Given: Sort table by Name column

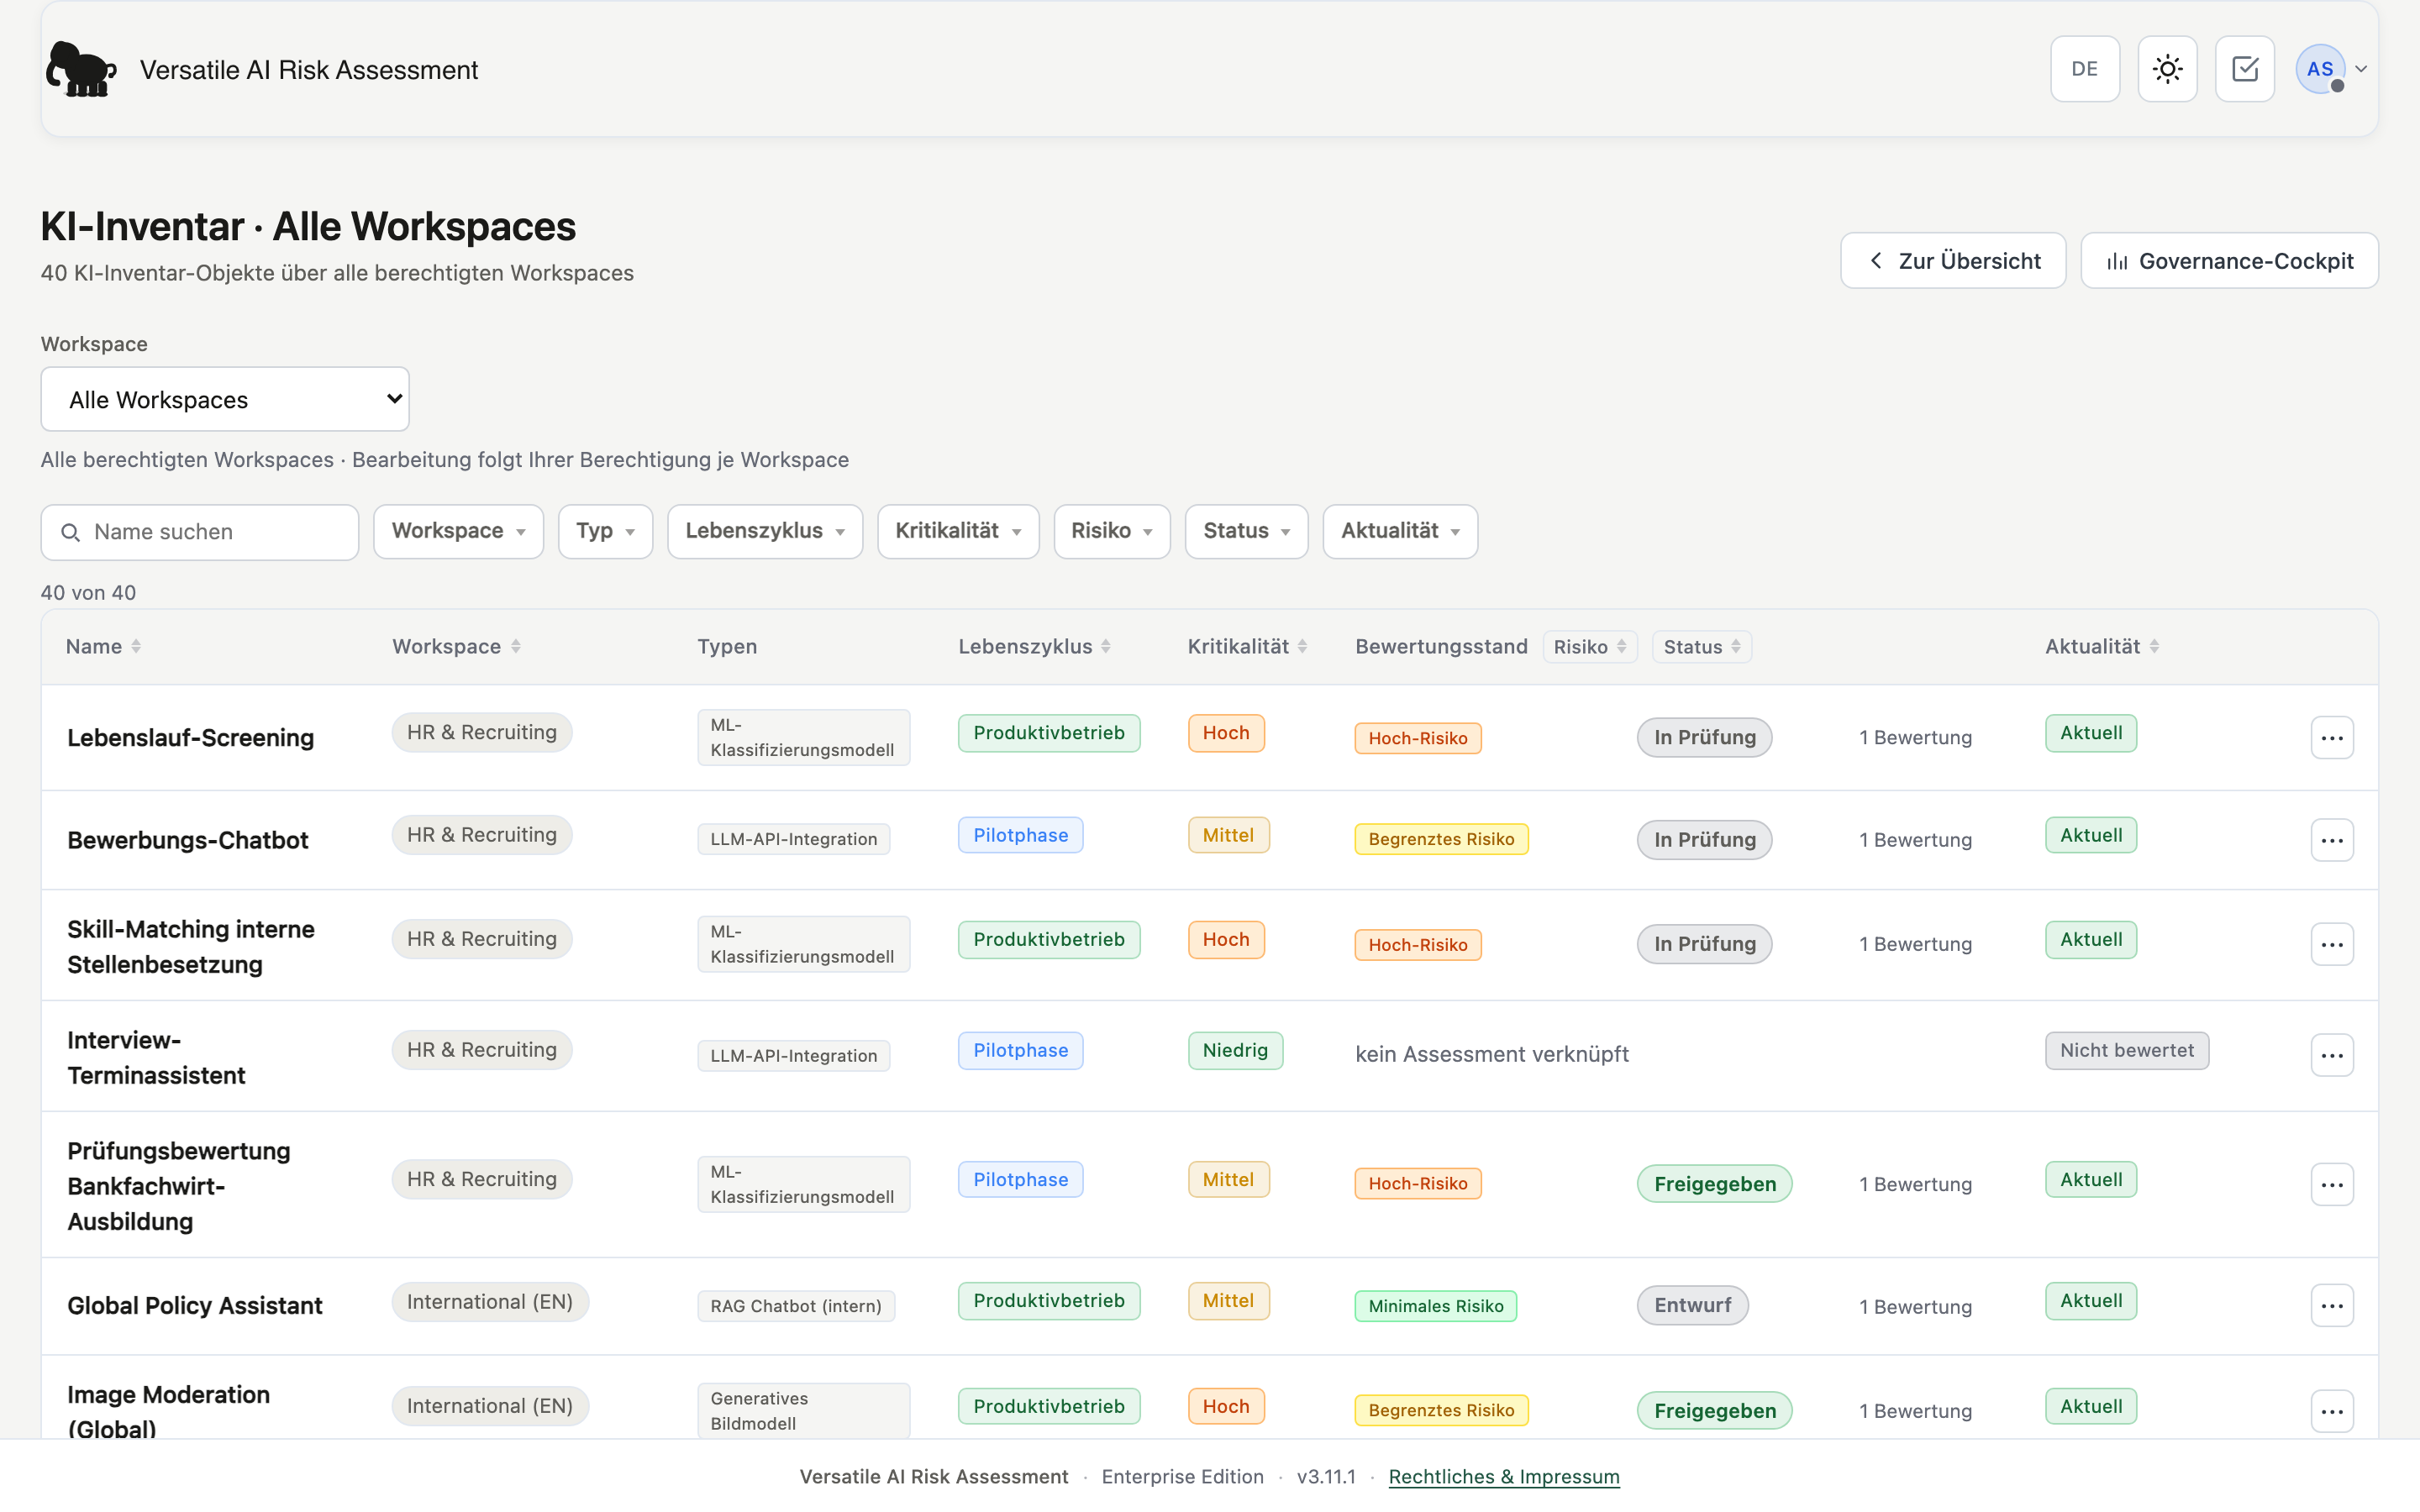Looking at the screenshot, I should [x=103, y=646].
